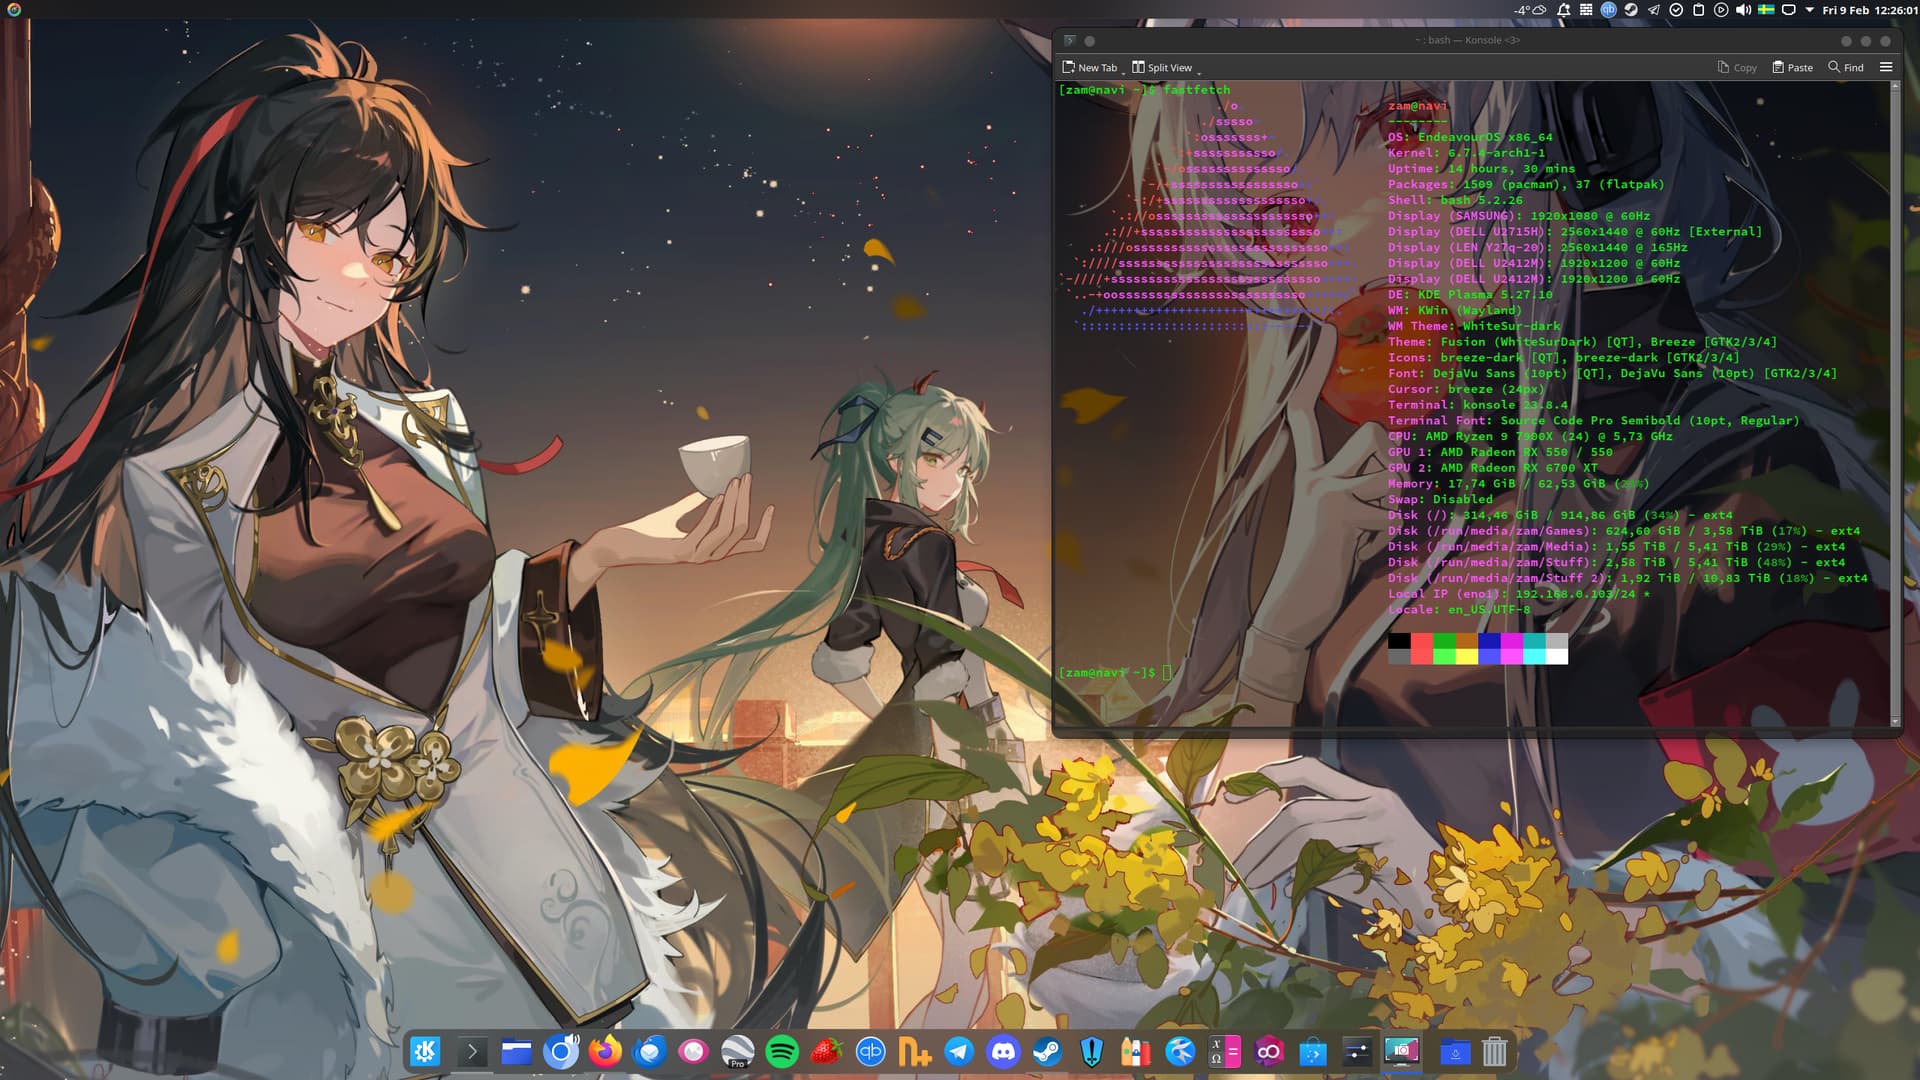Paste clipboard into the terminal

[x=1792, y=67]
